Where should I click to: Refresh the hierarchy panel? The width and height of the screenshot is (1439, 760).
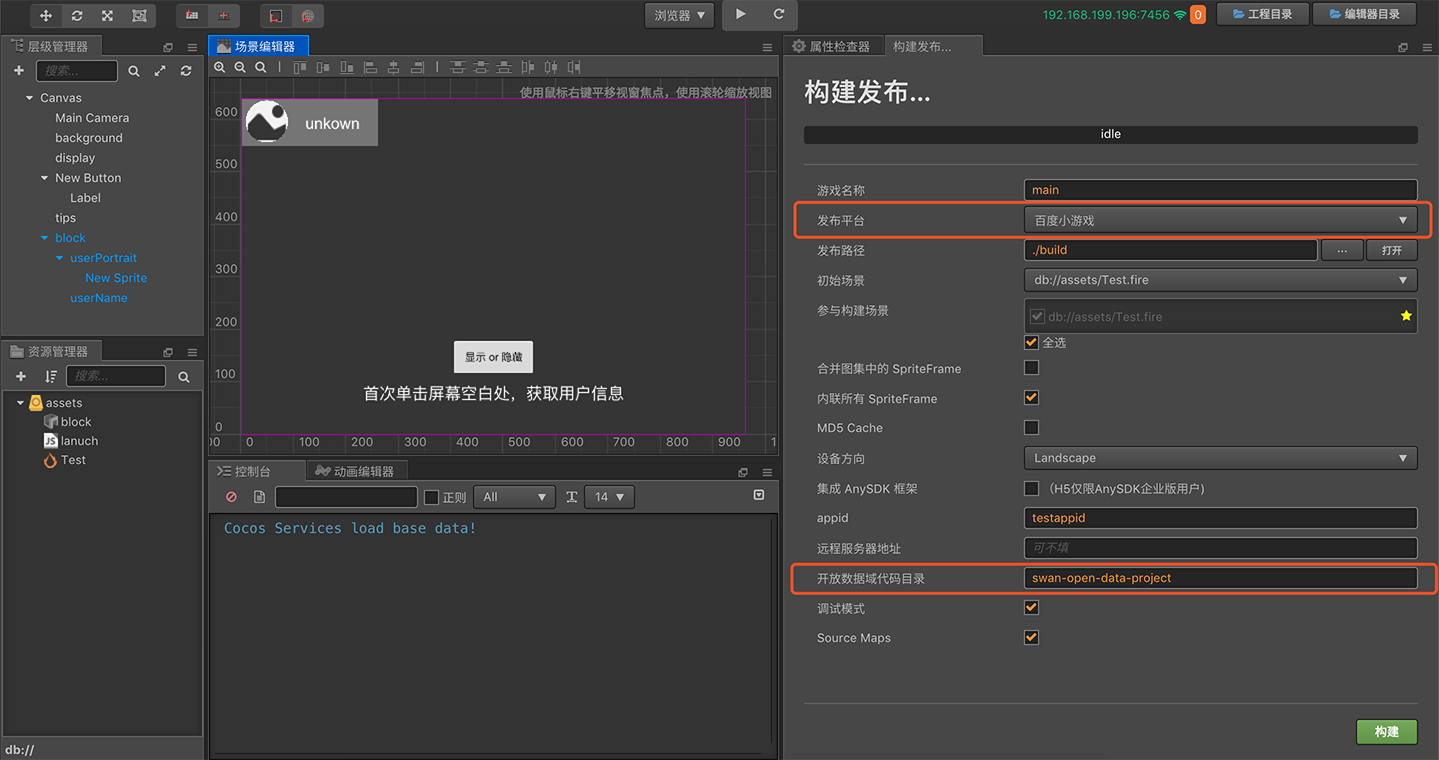click(186, 71)
